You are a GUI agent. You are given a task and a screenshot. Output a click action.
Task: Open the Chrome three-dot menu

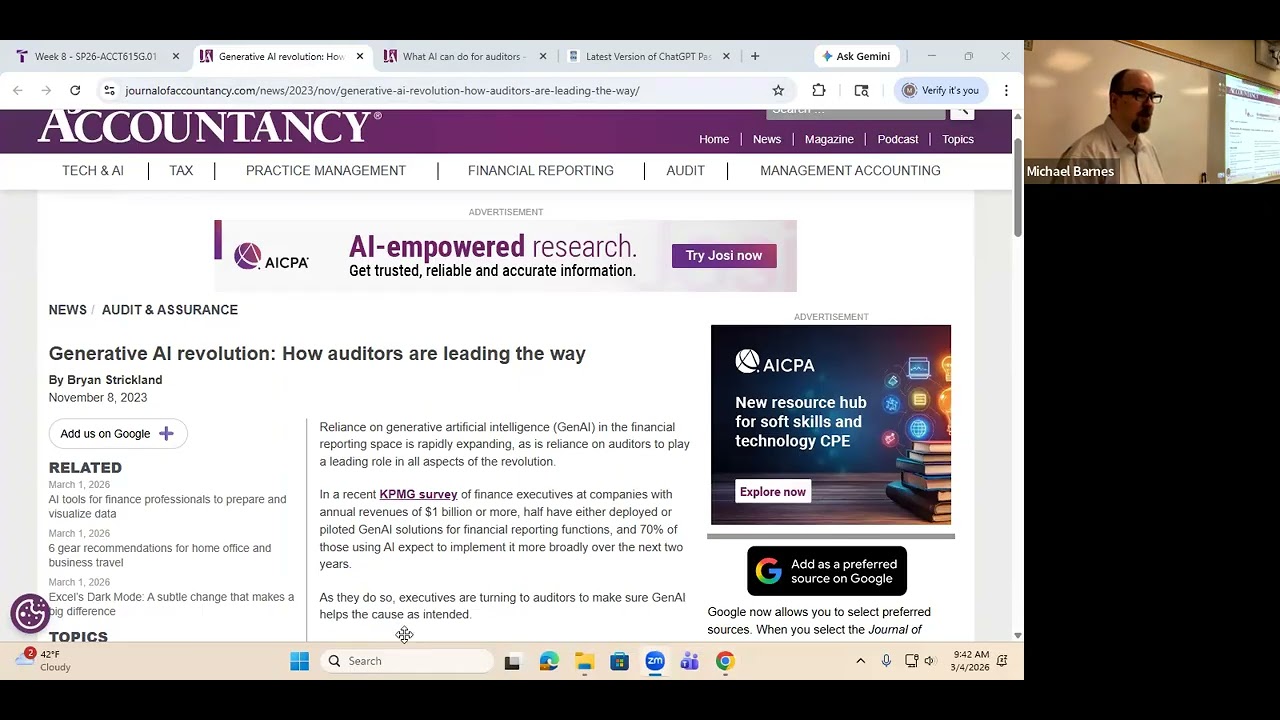coord(1006,90)
